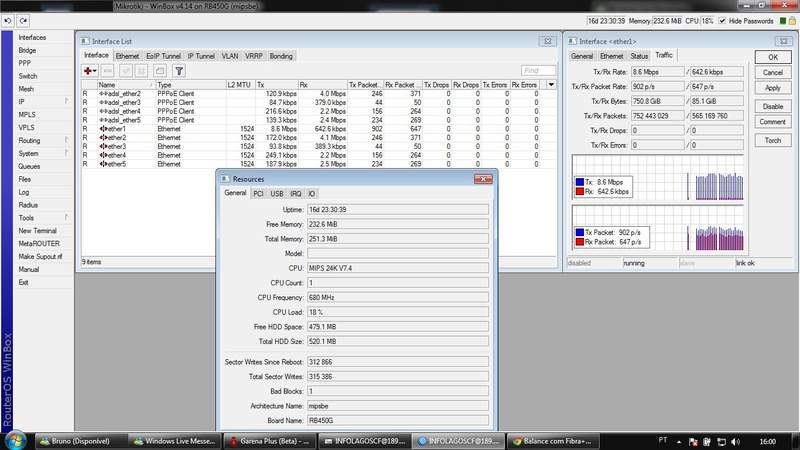Click the padlock icon at top right
Screen dimensions: 800x450
(792, 21)
